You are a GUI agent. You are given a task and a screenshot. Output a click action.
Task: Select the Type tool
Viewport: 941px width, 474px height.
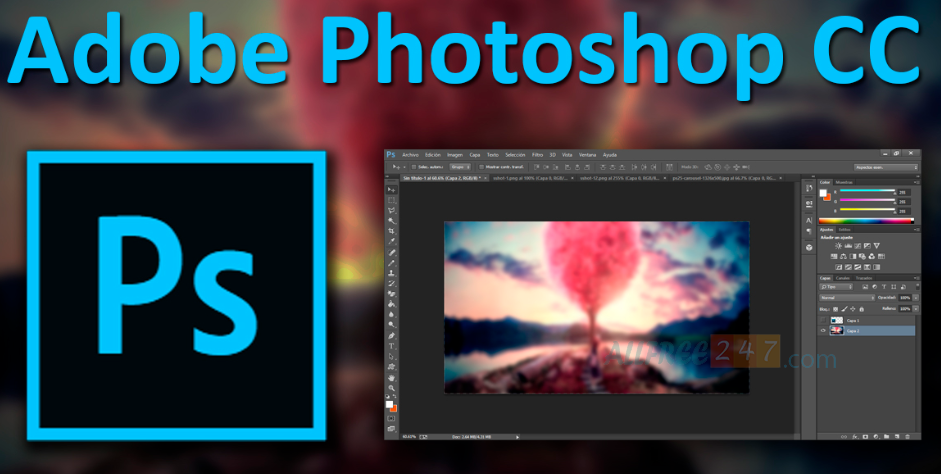point(392,346)
